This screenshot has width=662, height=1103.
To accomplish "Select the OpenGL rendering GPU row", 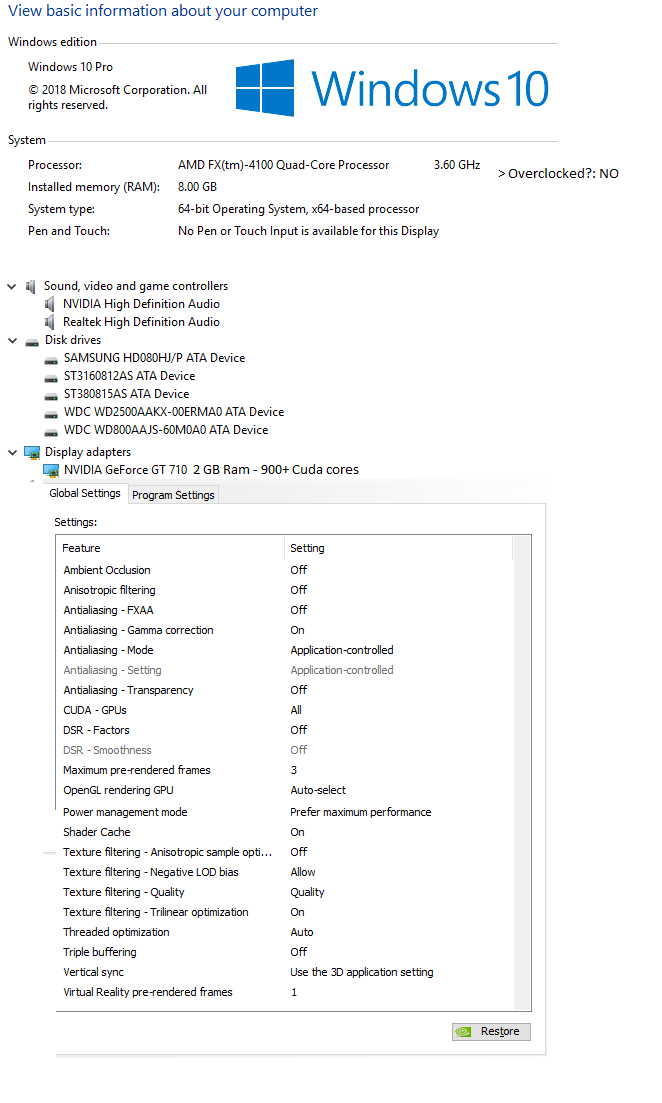I will click(x=285, y=790).
